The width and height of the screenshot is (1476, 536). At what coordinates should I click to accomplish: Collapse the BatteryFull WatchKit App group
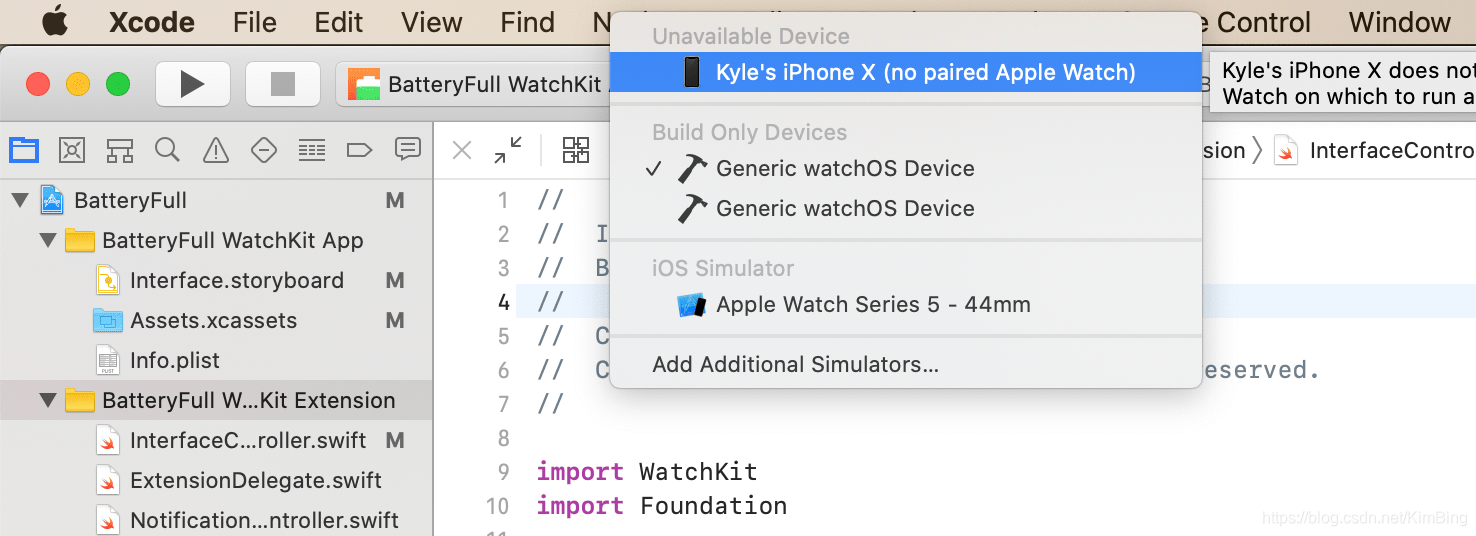tap(47, 241)
